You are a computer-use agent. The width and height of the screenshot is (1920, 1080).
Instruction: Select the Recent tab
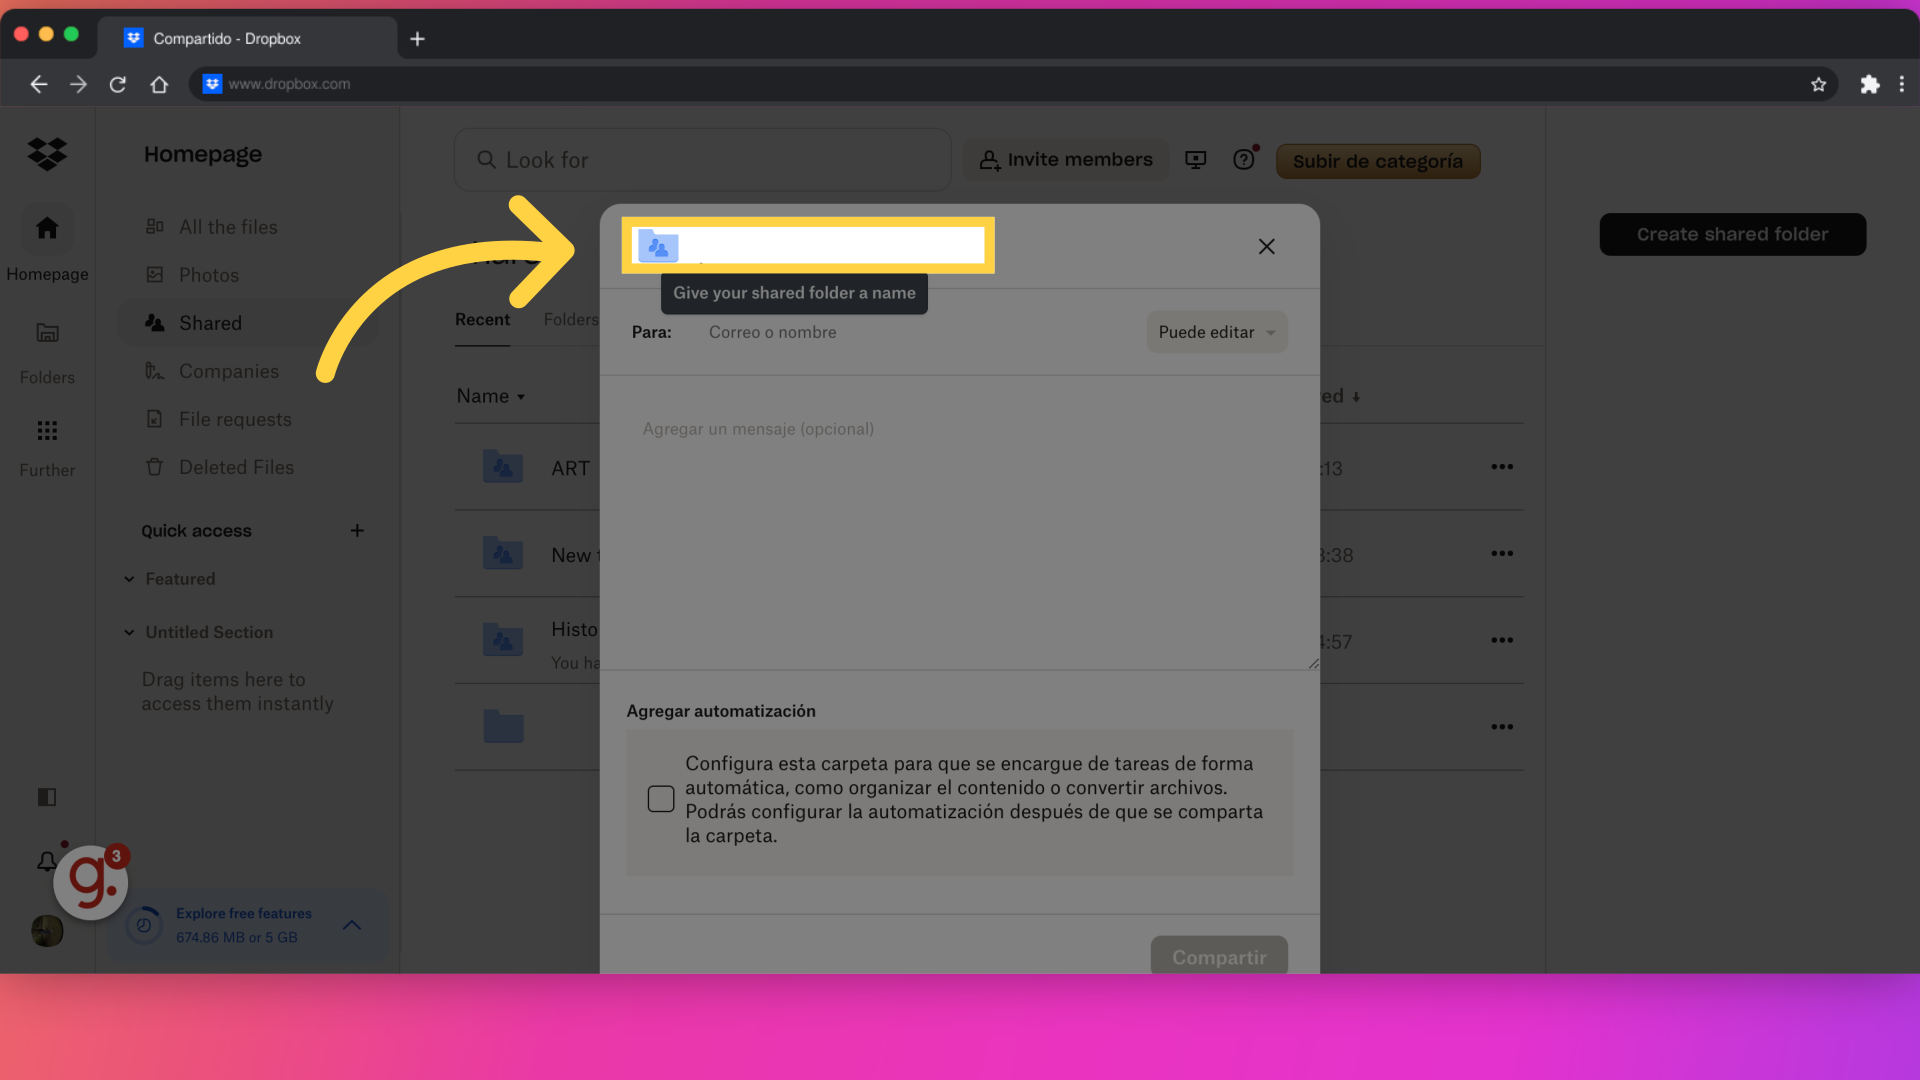[483, 318]
